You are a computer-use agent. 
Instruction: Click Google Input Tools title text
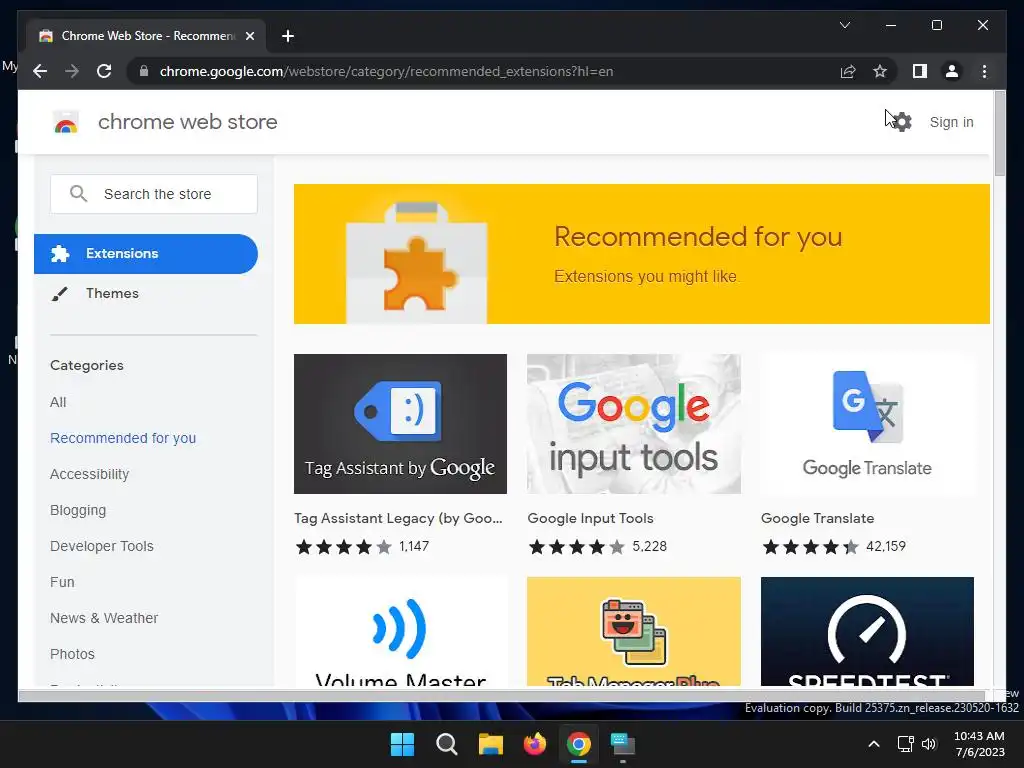(590, 519)
